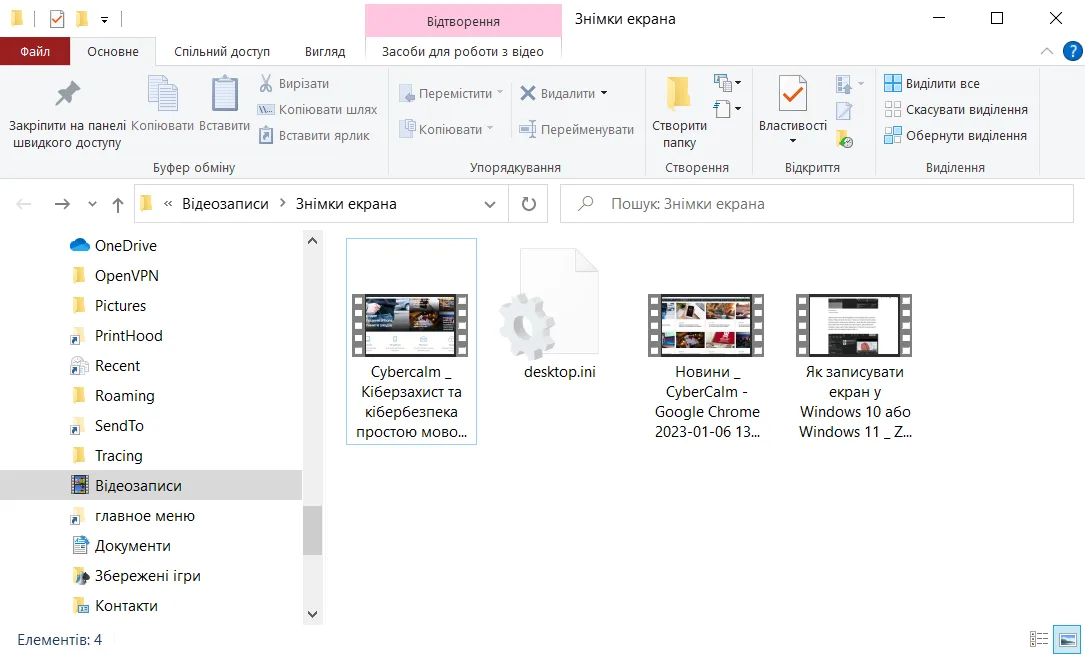Image resolution: width=1085 pixels, height=655 pixels.
Task: Clear selection with Скасувати виділення
Action: pyautogui.click(x=956, y=110)
